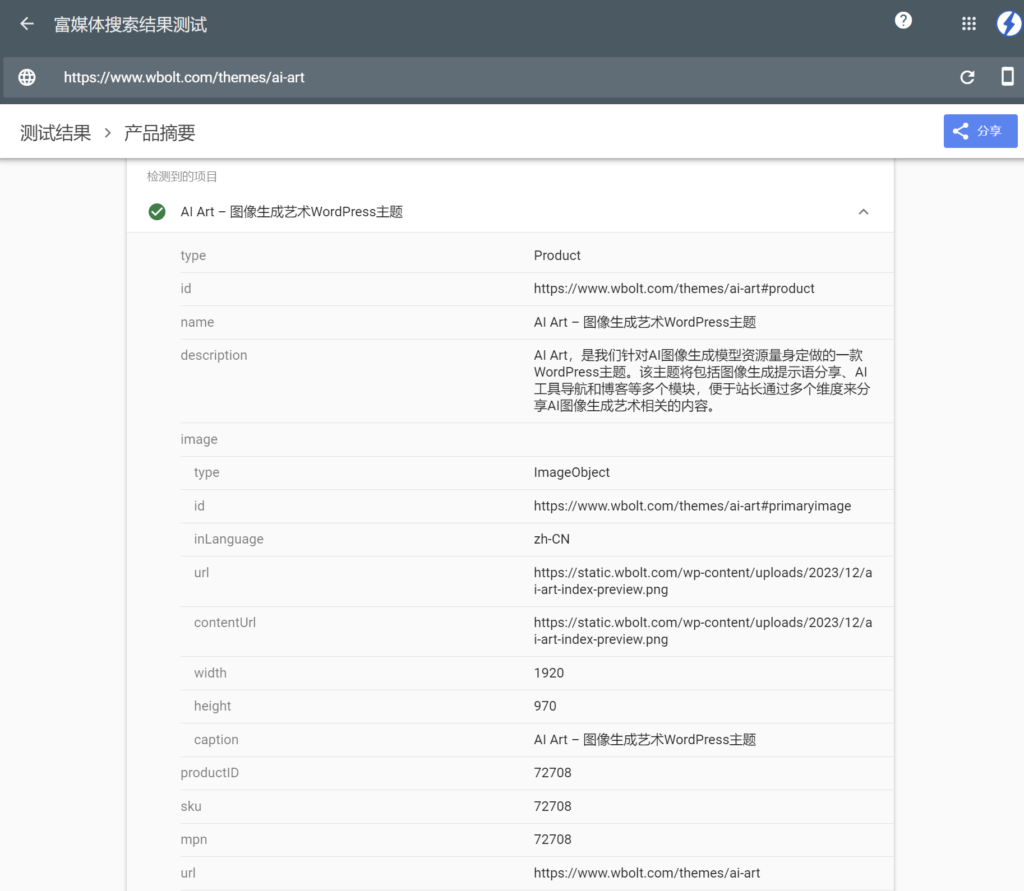Open the help question mark icon
This screenshot has width=1024, height=891.
pyautogui.click(x=903, y=20)
